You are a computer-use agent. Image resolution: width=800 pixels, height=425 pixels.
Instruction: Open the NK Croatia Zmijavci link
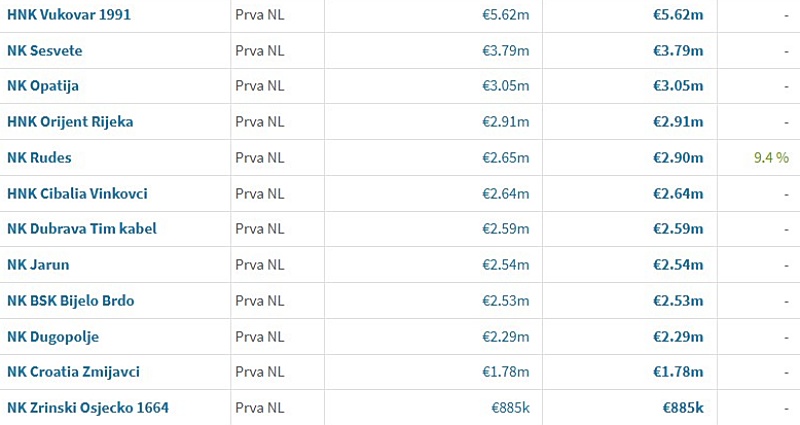[x=73, y=372]
